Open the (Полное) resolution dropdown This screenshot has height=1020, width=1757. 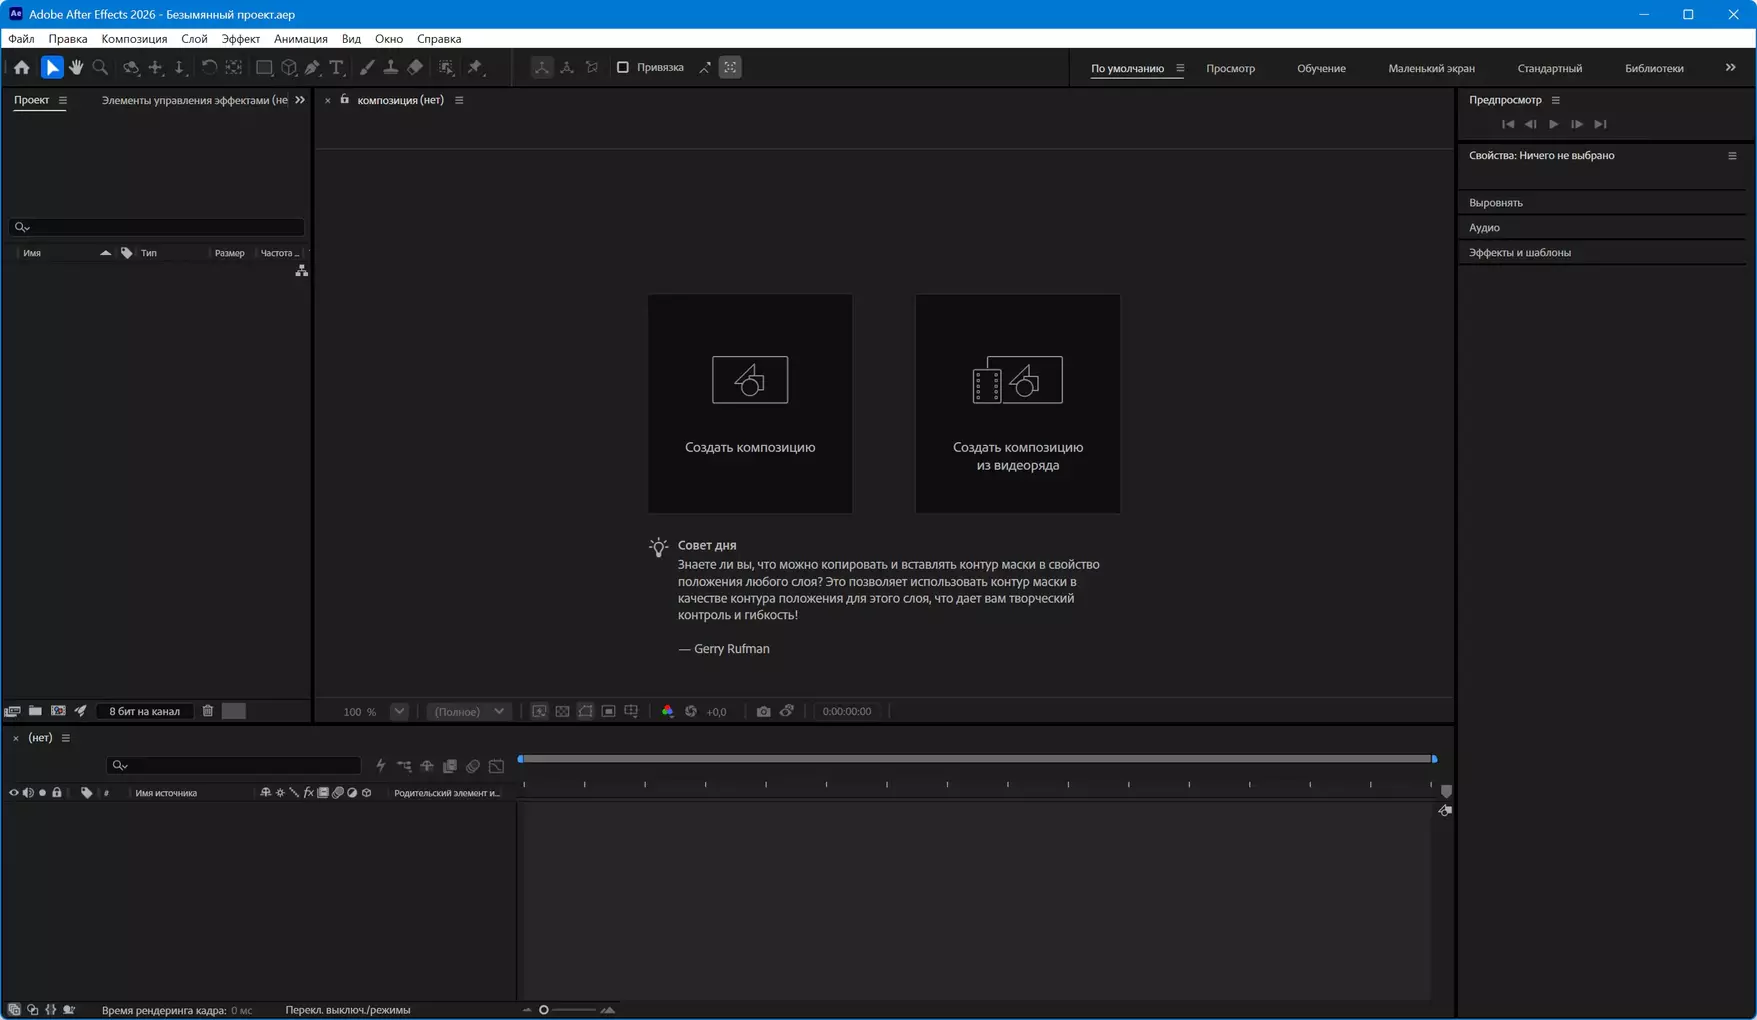[469, 711]
